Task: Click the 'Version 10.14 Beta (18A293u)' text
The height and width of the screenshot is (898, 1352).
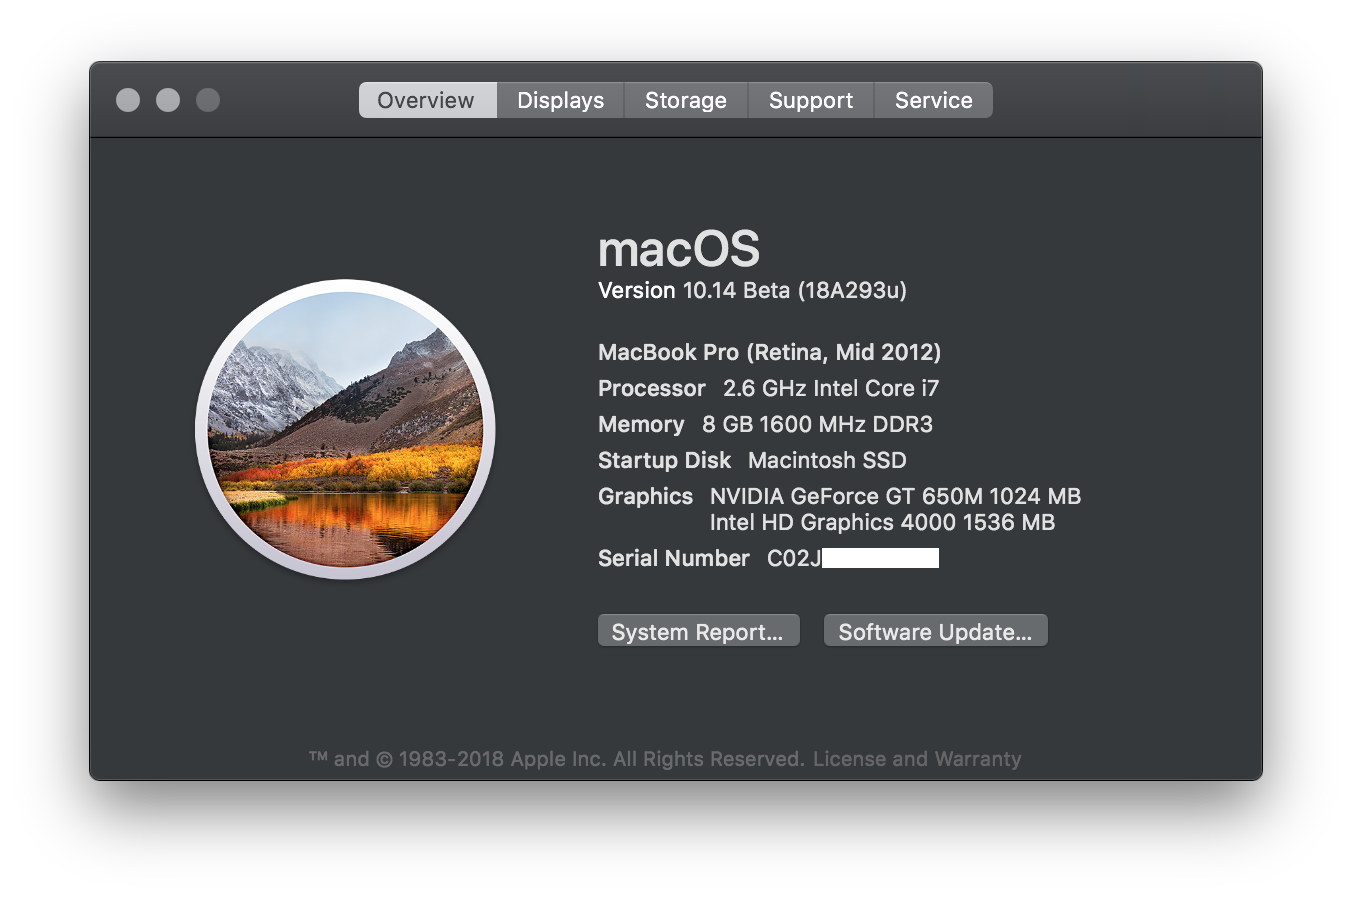Action: coord(752,291)
